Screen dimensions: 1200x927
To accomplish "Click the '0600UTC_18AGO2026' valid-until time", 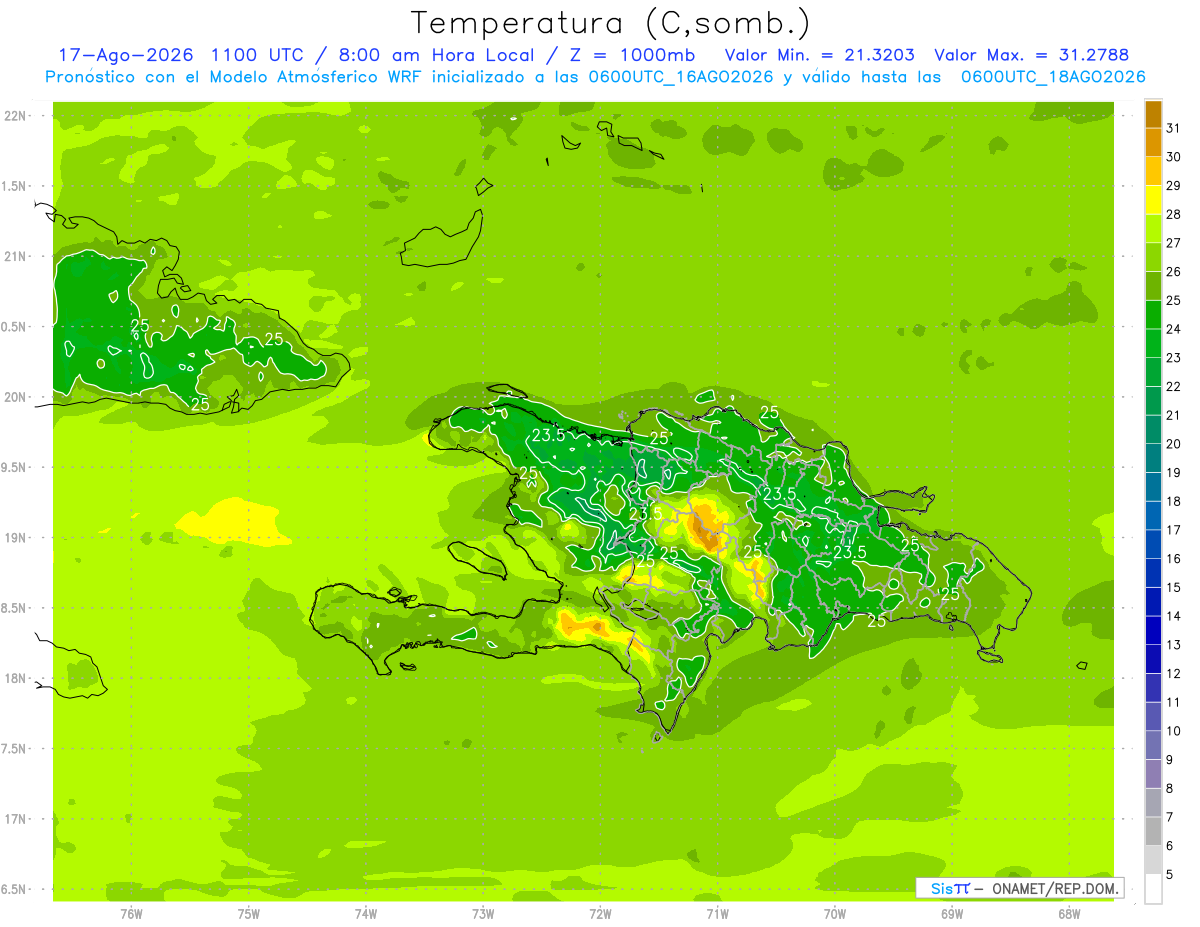I will 1053,77.
